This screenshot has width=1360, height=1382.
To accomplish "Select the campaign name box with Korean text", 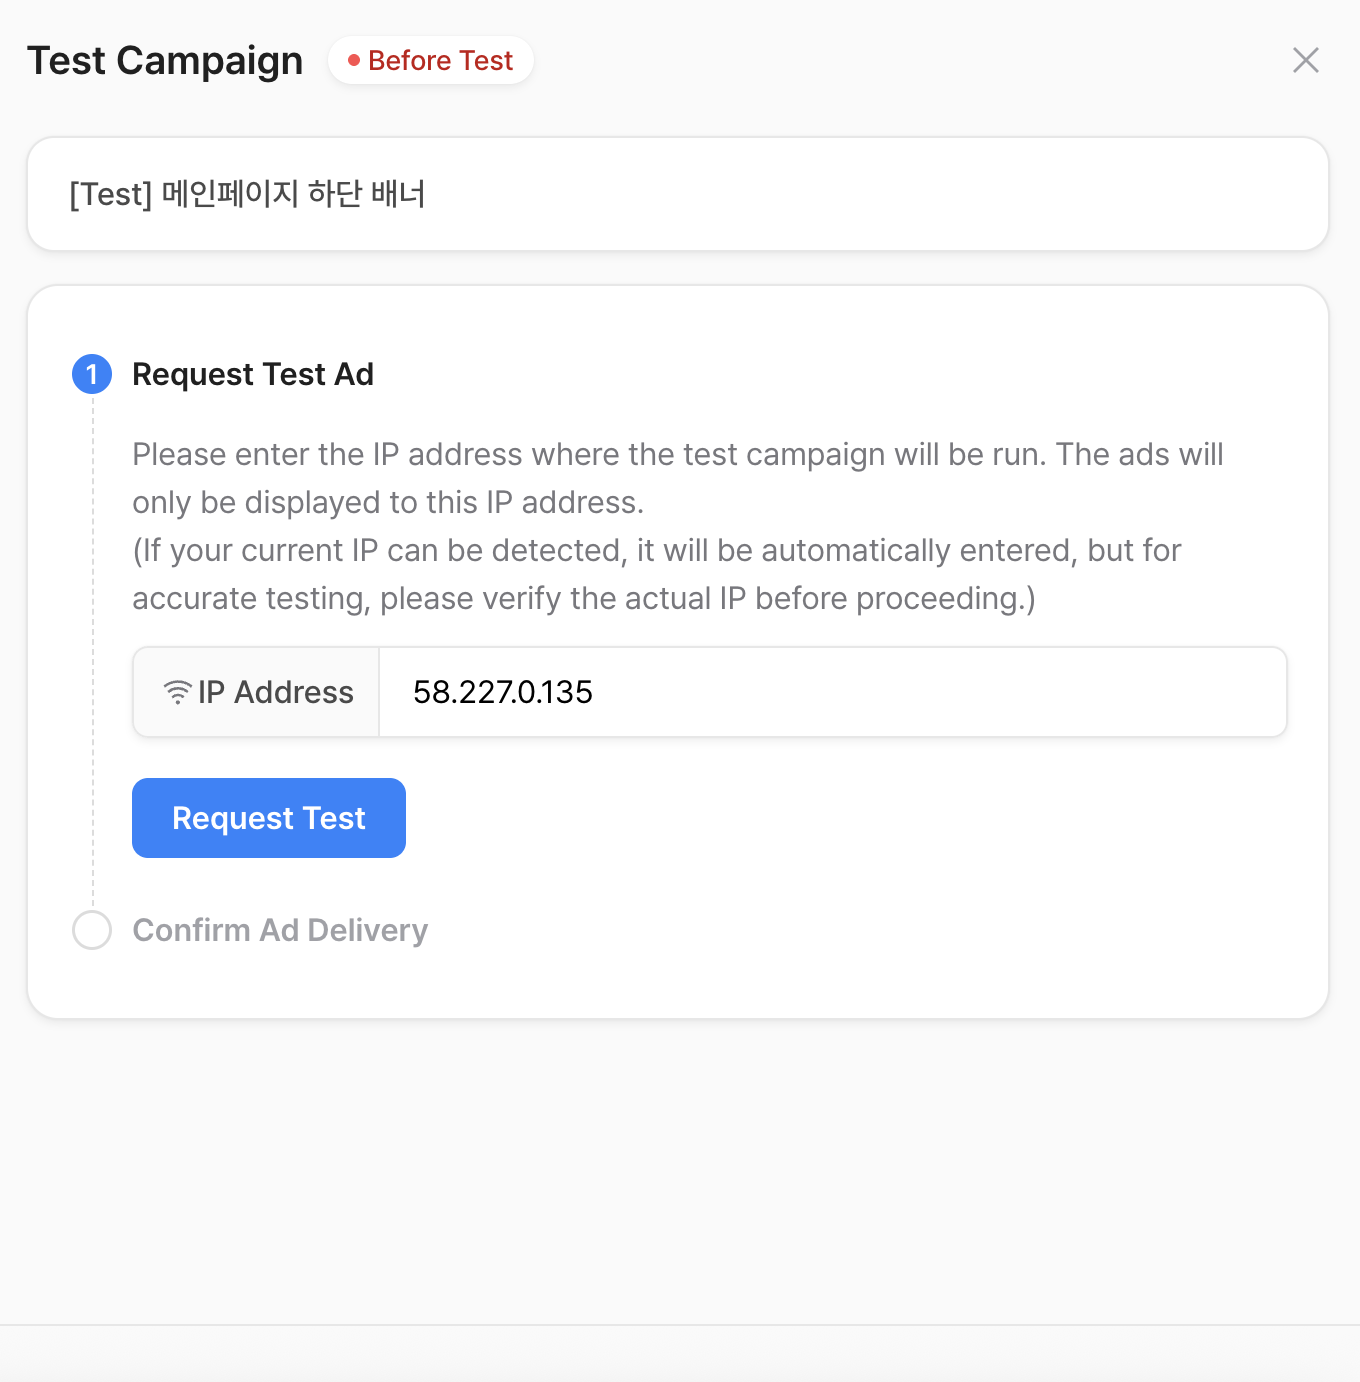I will [677, 194].
